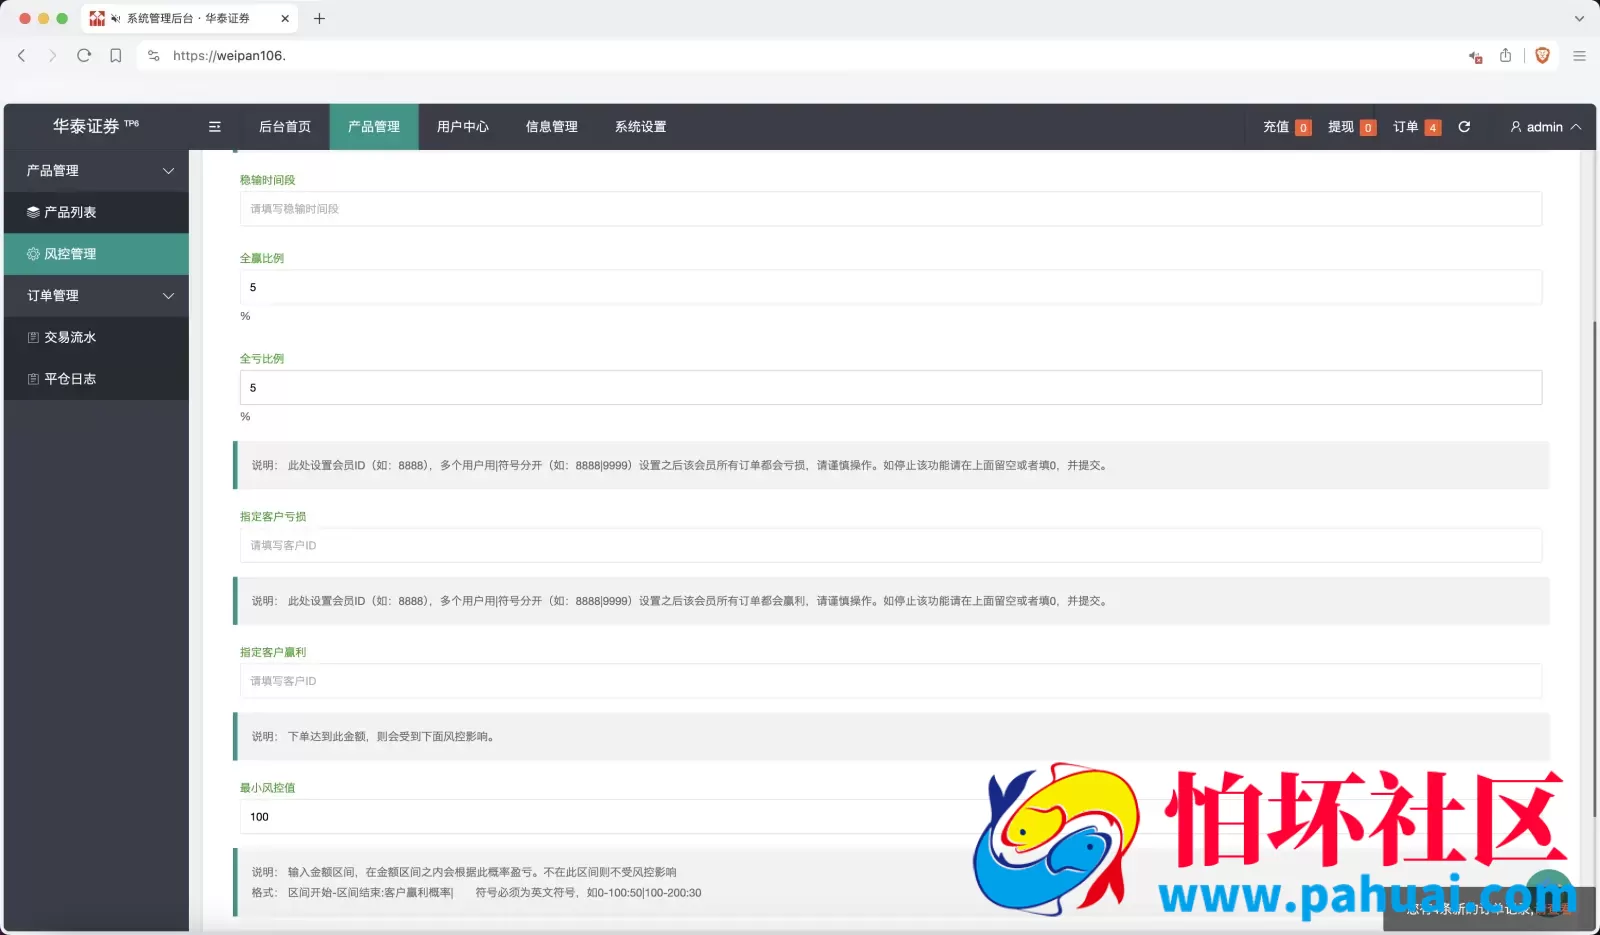Go back with browser back arrow
Screen dimensions: 1600x935
(x=22, y=56)
